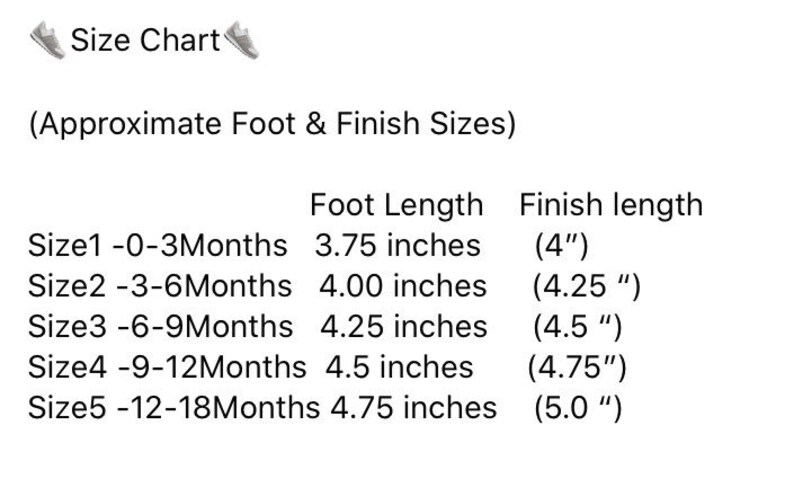This screenshot has height=487, width=794.
Task: Select the Size3 -6-9Months row label
Action: (x=161, y=327)
